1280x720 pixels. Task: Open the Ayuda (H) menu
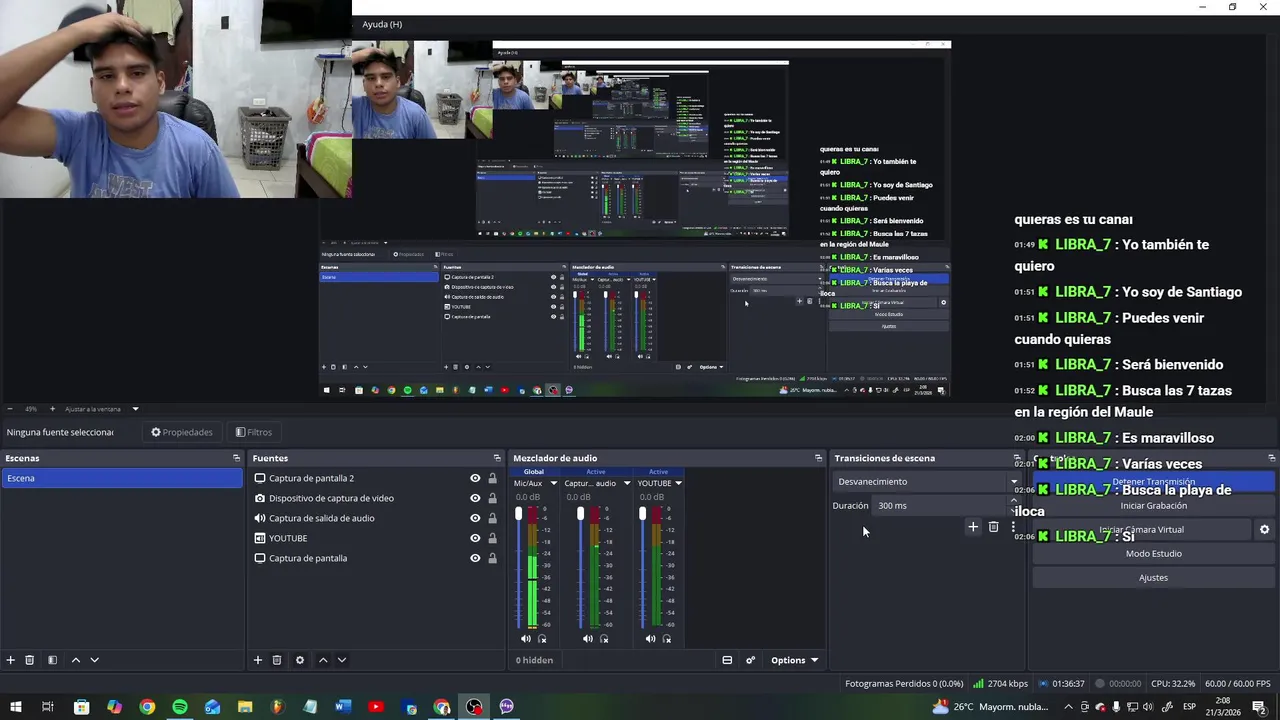click(382, 24)
